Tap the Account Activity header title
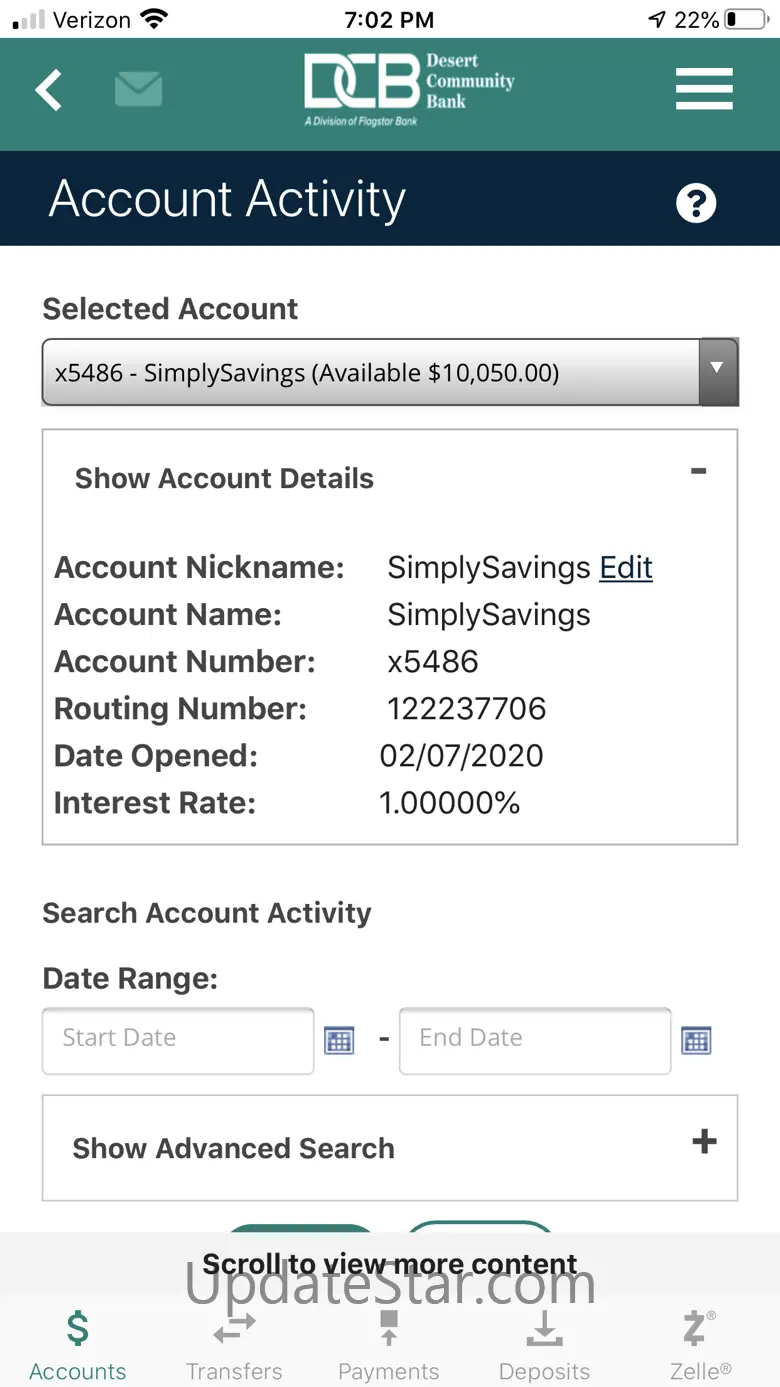The height and width of the screenshot is (1387, 780). tap(227, 199)
